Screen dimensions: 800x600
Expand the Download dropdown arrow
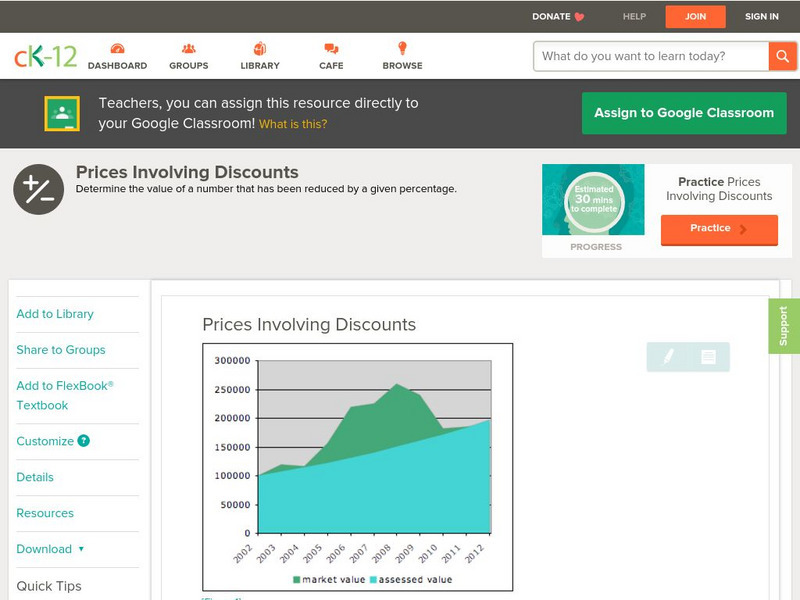(81, 549)
